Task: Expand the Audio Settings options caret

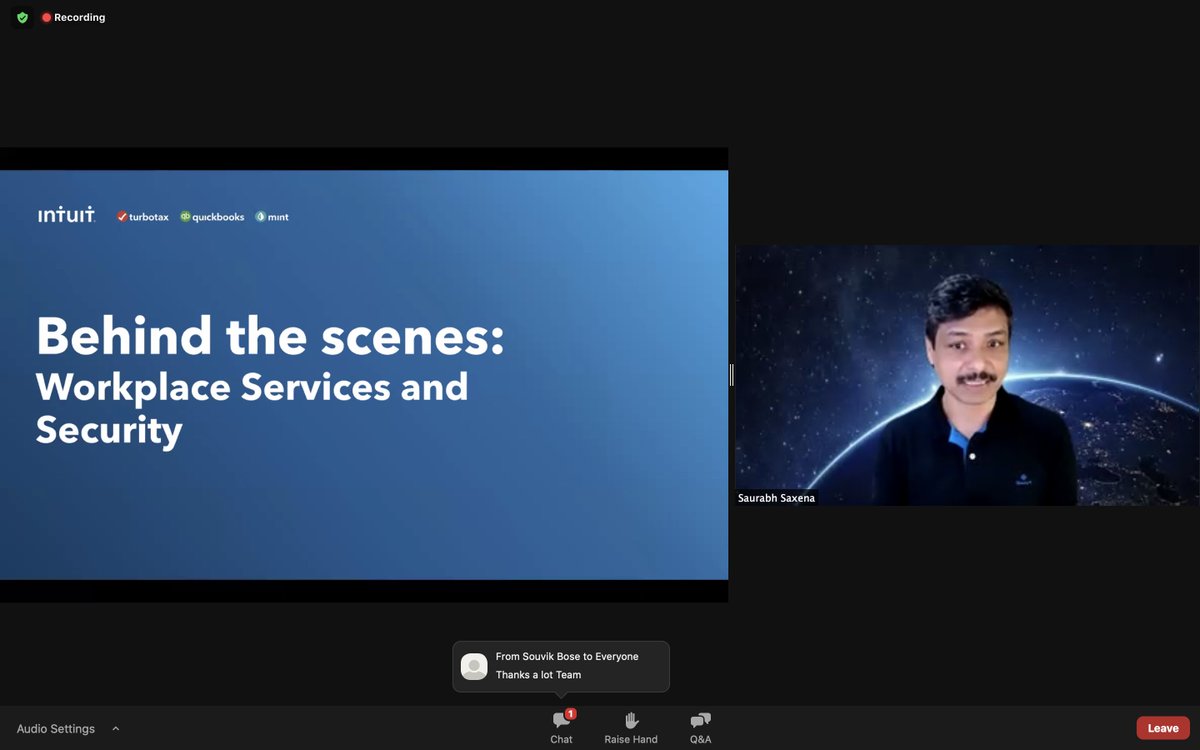Action: point(116,729)
